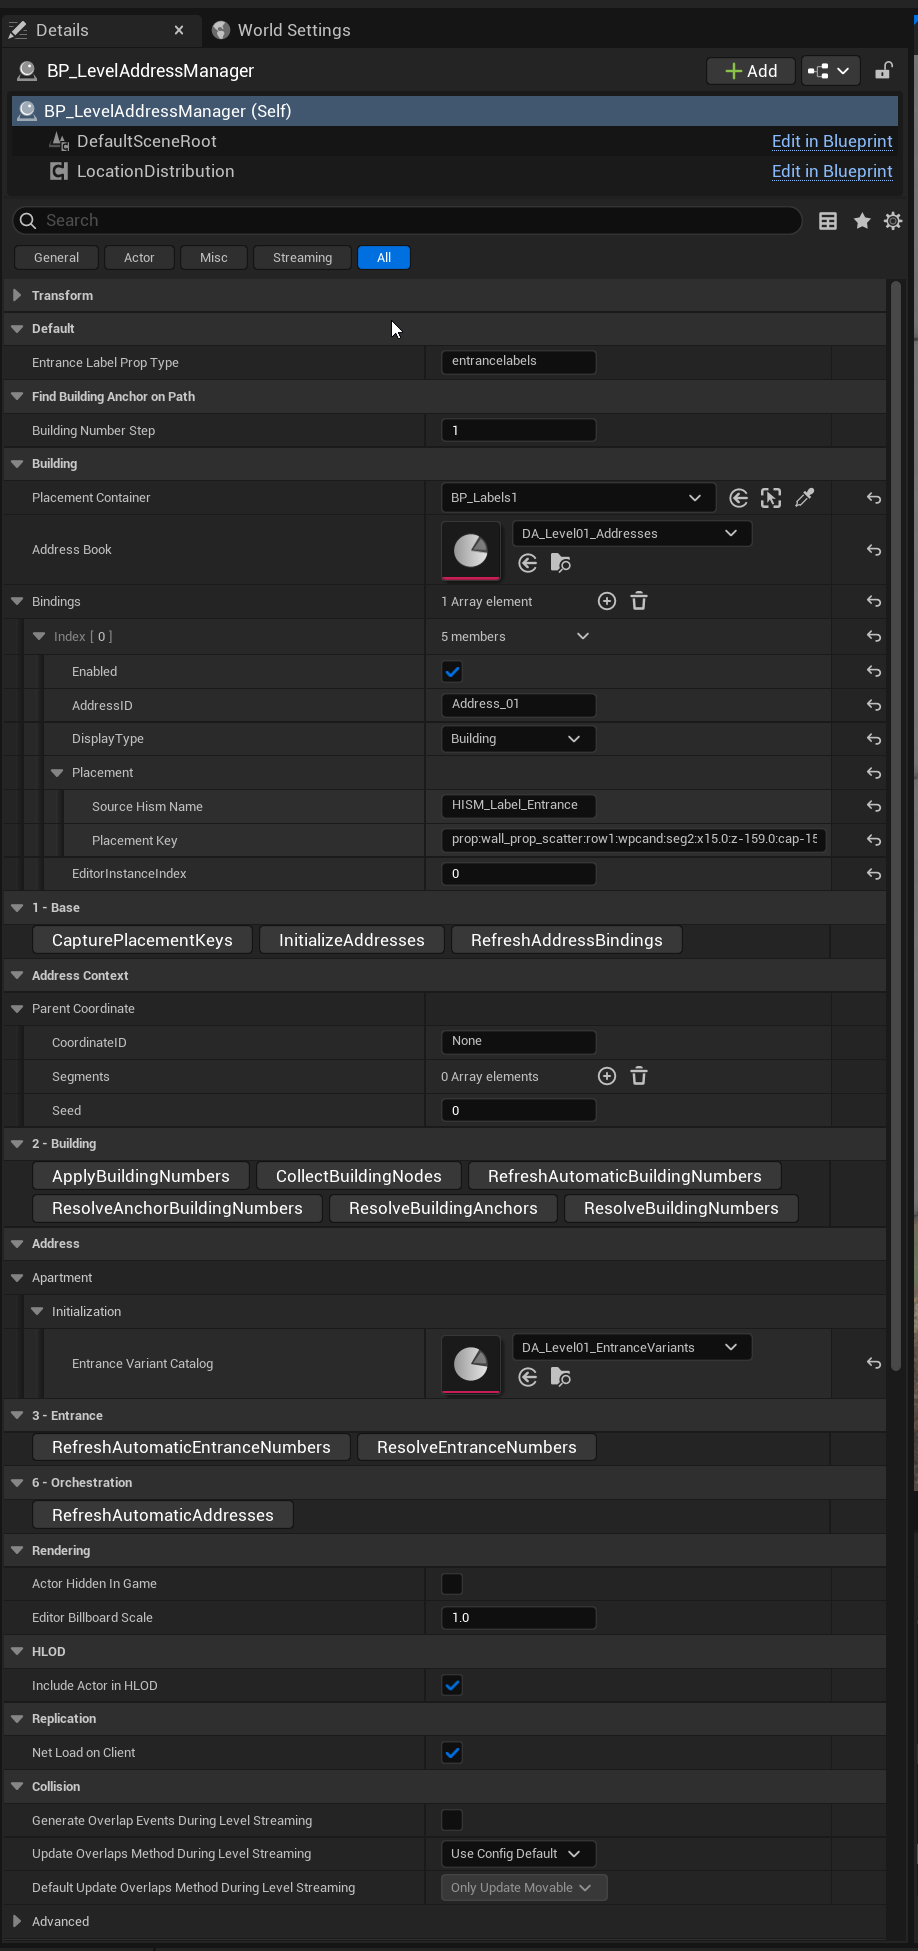Run RefreshAutomaticAddresses button
This screenshot has height=1951, width=918.
[x=163, y=1515]
